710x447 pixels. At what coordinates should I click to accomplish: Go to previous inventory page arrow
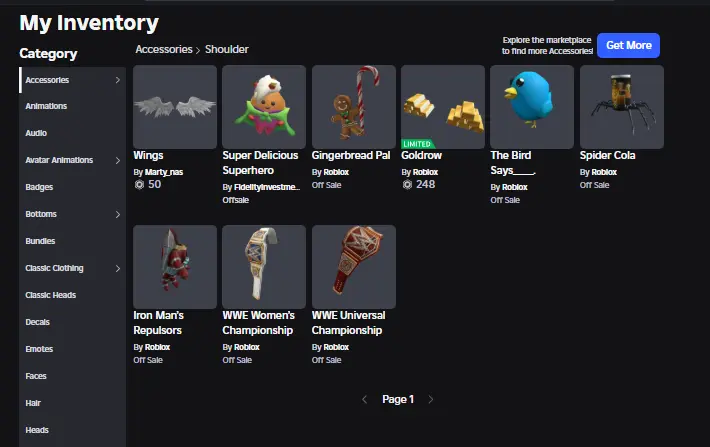(365, 399)
